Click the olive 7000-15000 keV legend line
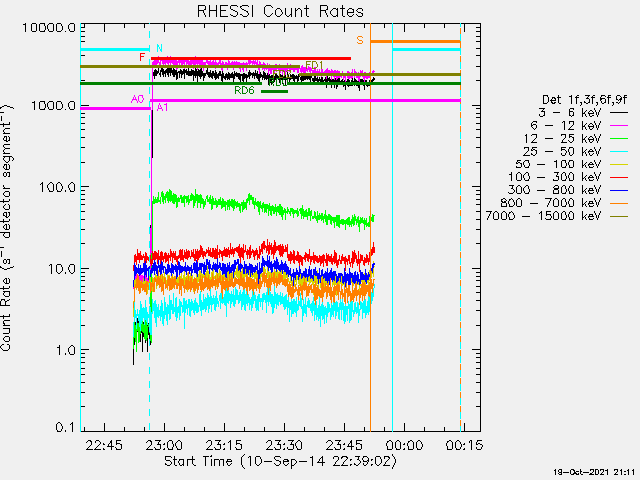This screenshot has width=640, height=480. [x=619, y=216]
